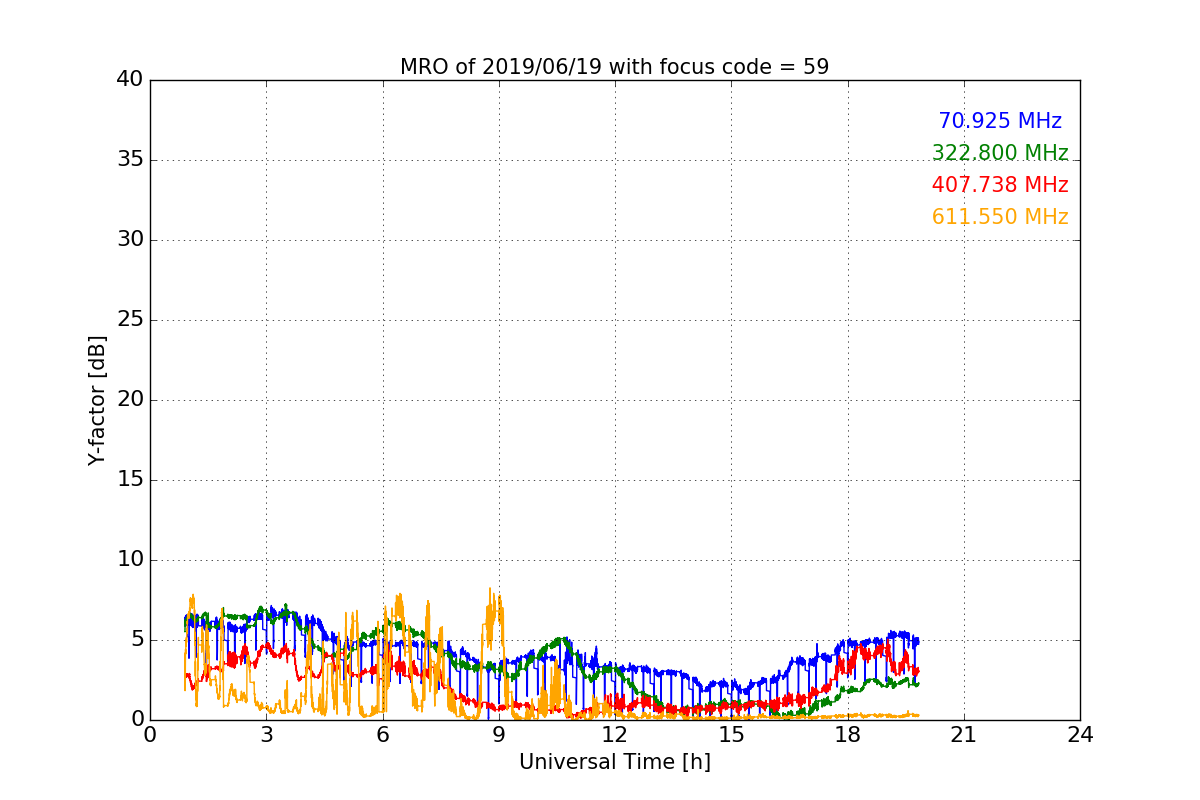Select the 407.738 MHz legend label

tap(1000, 185)
